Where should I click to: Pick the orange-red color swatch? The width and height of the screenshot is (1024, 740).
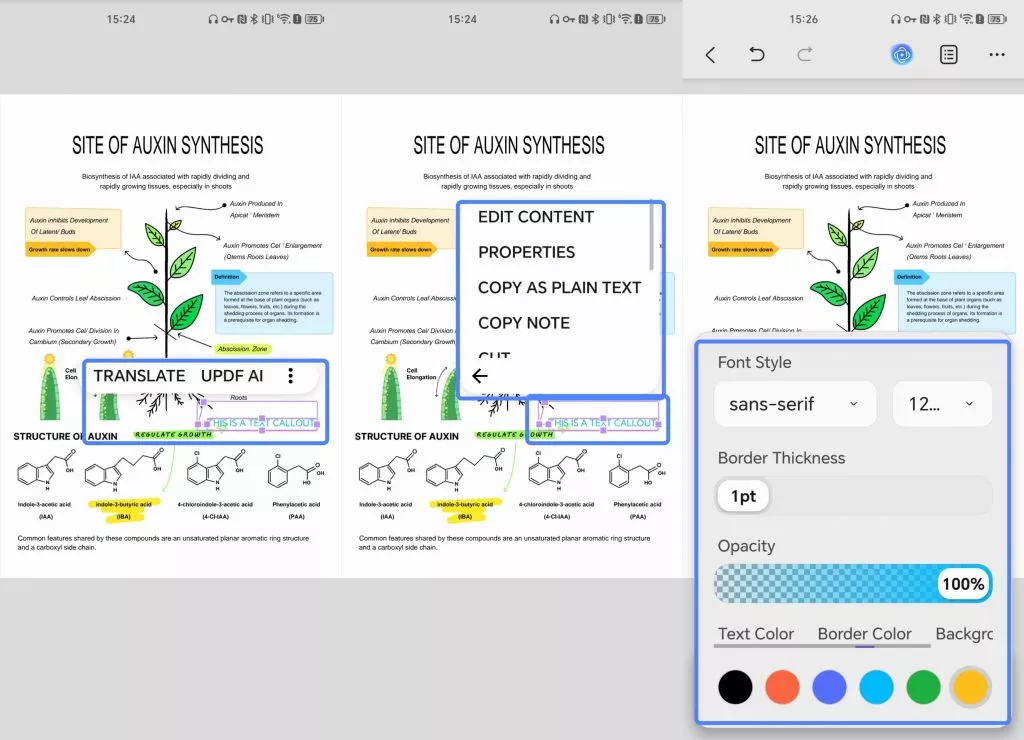point(782,687)
